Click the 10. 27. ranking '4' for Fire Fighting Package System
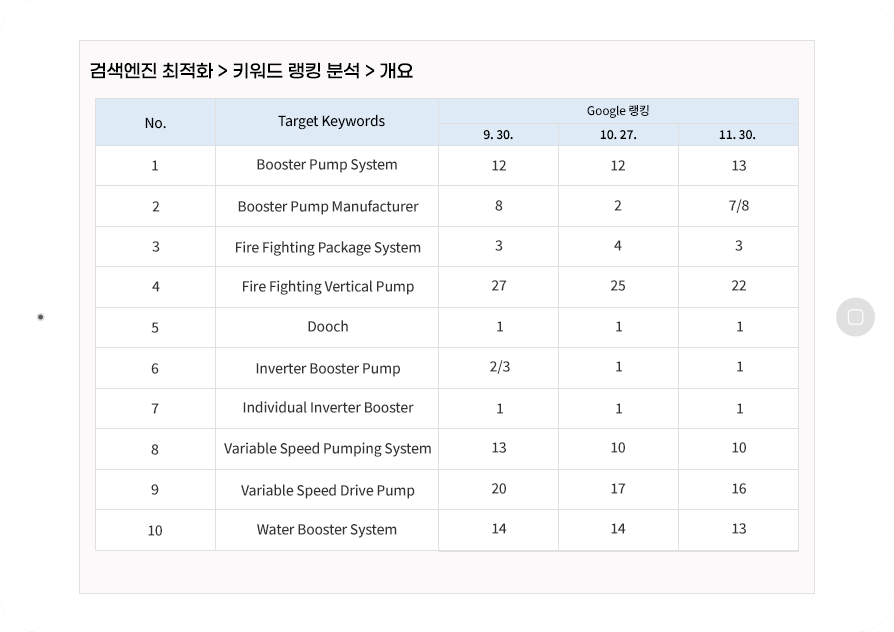The image size is (894, 632). click(x=618, y=246)
